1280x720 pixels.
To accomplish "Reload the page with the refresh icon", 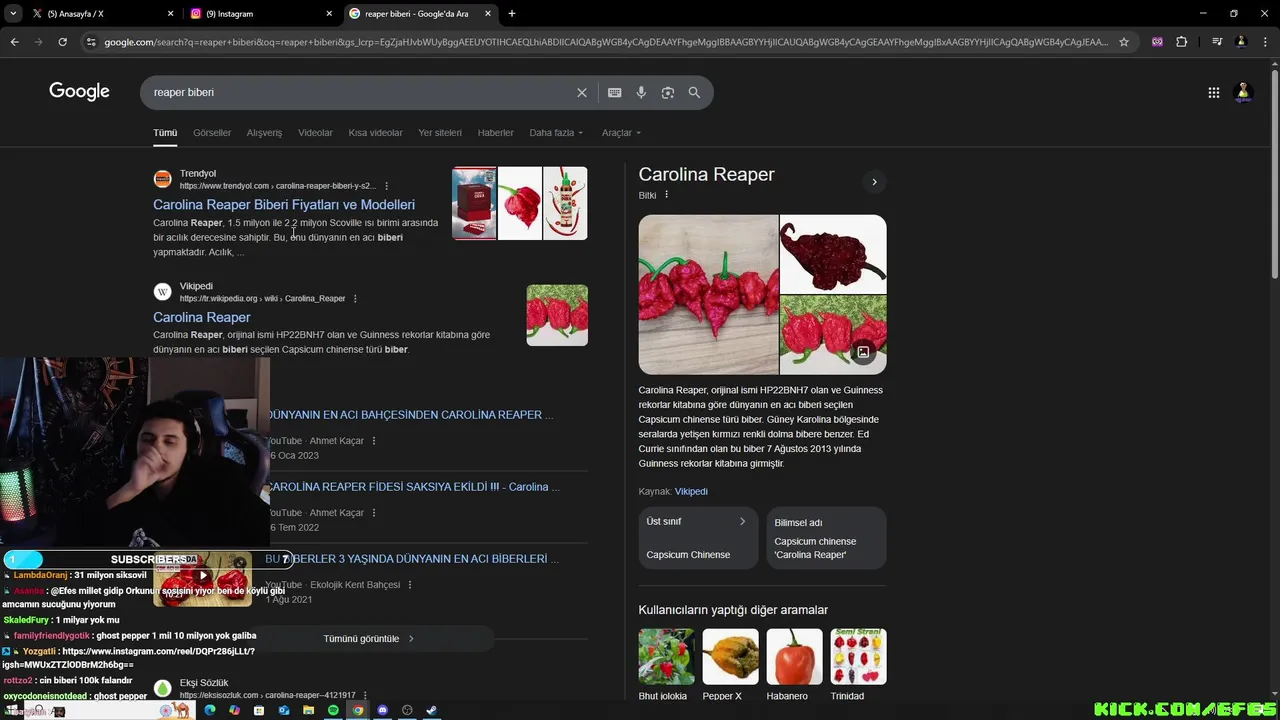I will coord(62,42).
